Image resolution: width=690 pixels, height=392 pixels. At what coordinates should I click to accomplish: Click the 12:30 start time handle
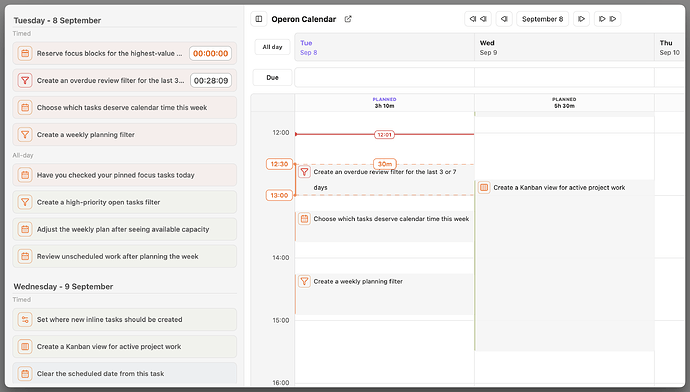[279, 164]
